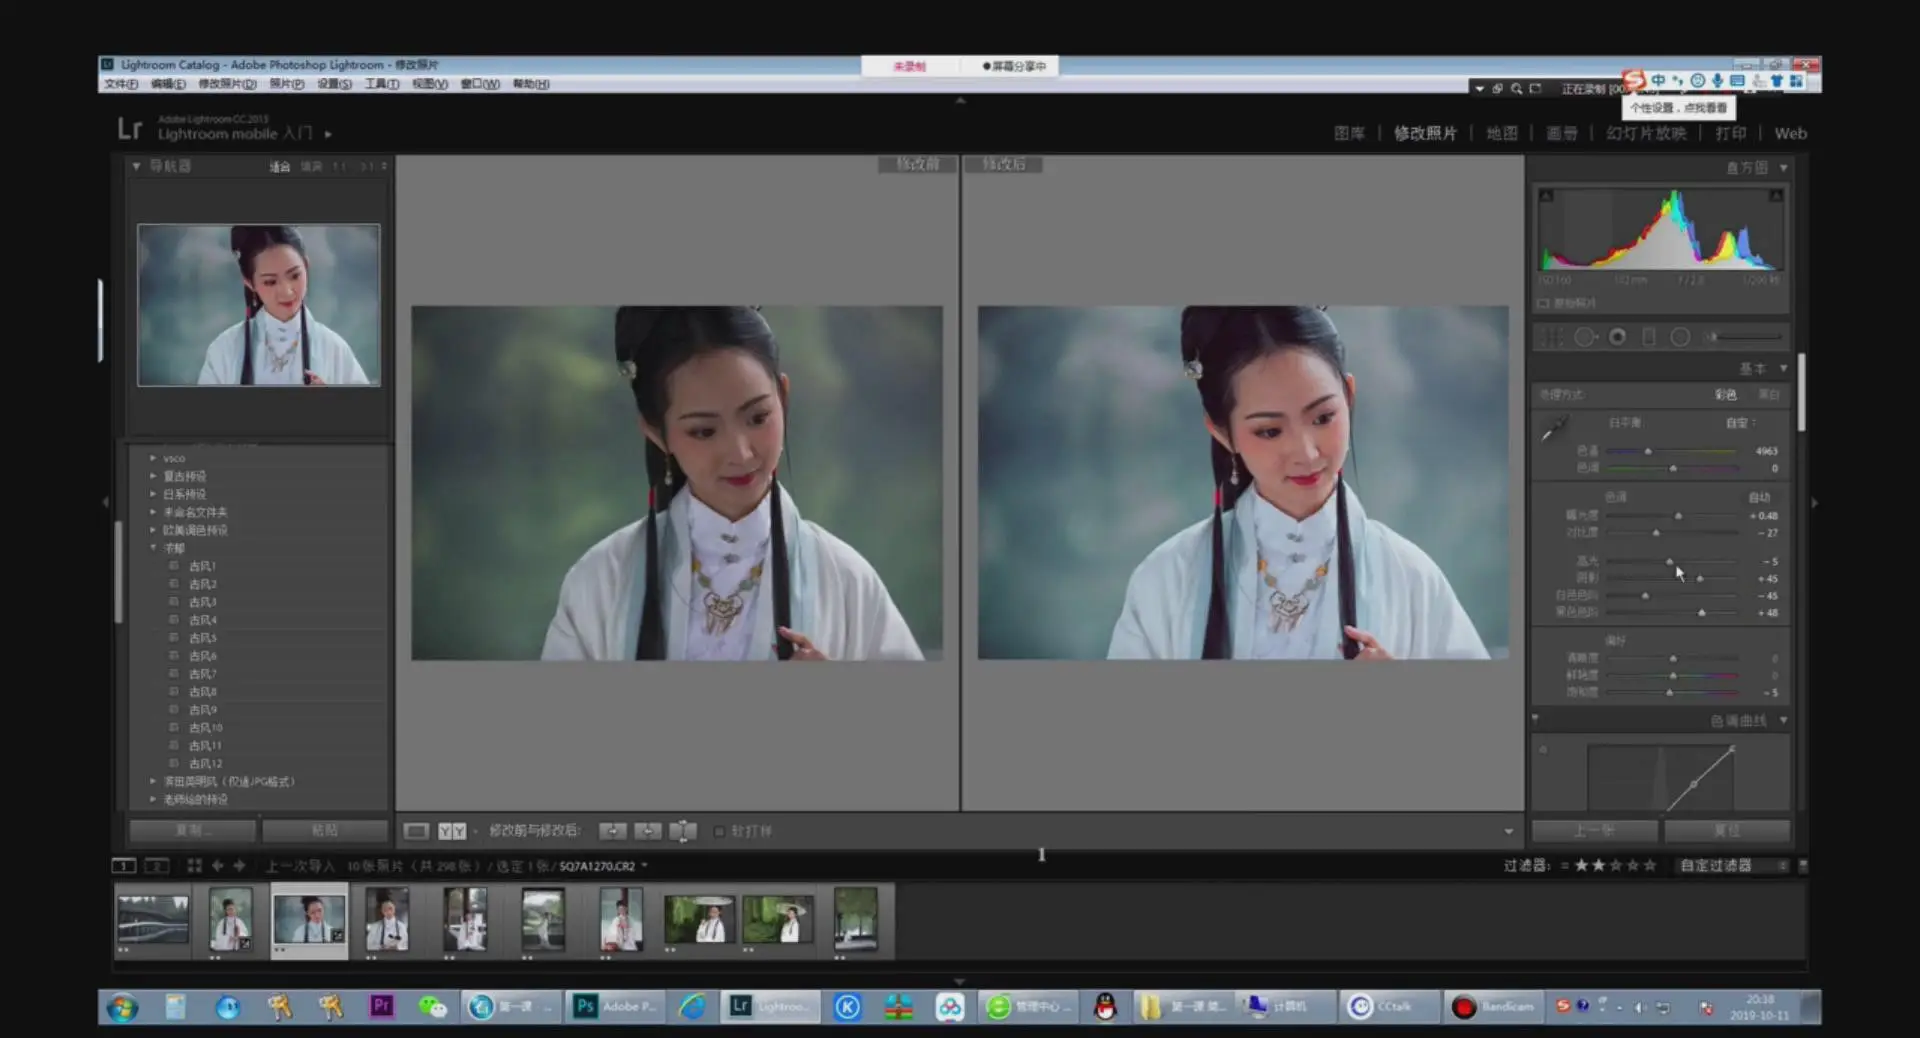Collapse the Navigator panel
The height and width of the screenshot is (1038, 1920).
click(x=136, y=166)
